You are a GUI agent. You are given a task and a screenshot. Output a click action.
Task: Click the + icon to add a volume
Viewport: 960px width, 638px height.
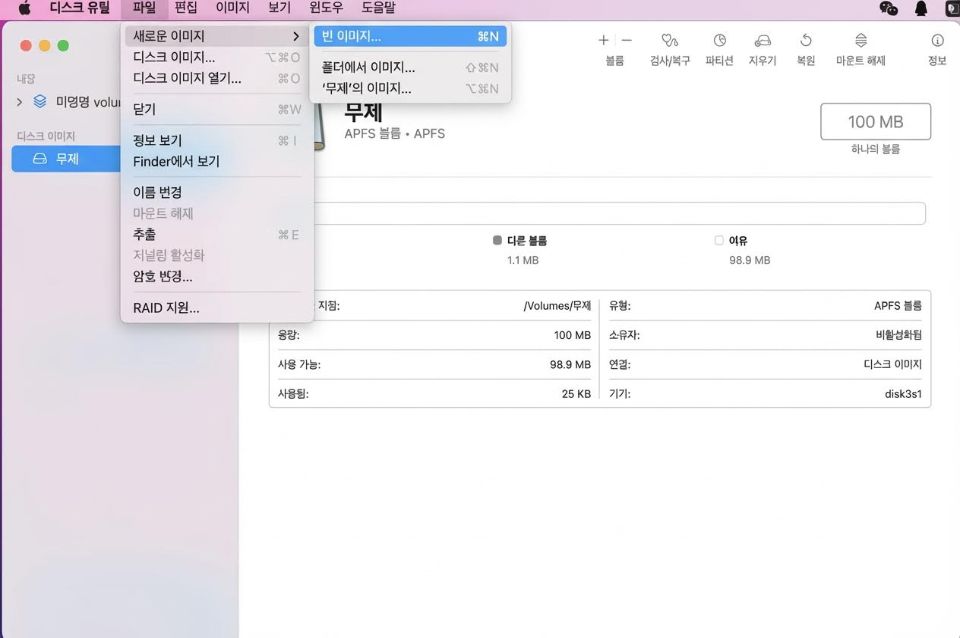tap(603, 40)
